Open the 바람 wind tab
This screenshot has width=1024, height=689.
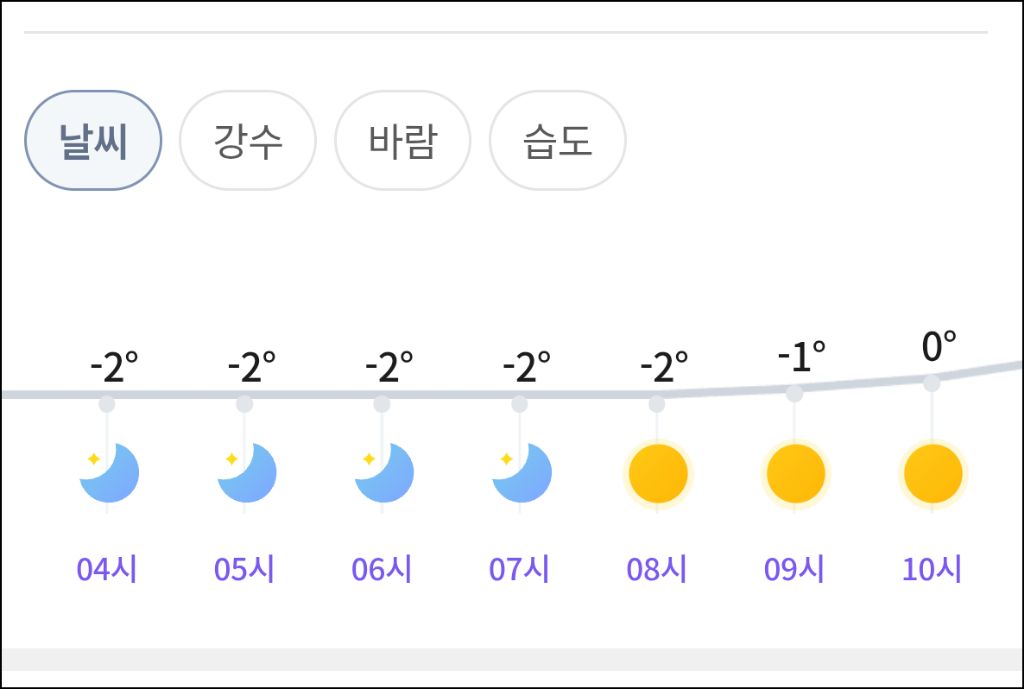click(x=402, y=141)
